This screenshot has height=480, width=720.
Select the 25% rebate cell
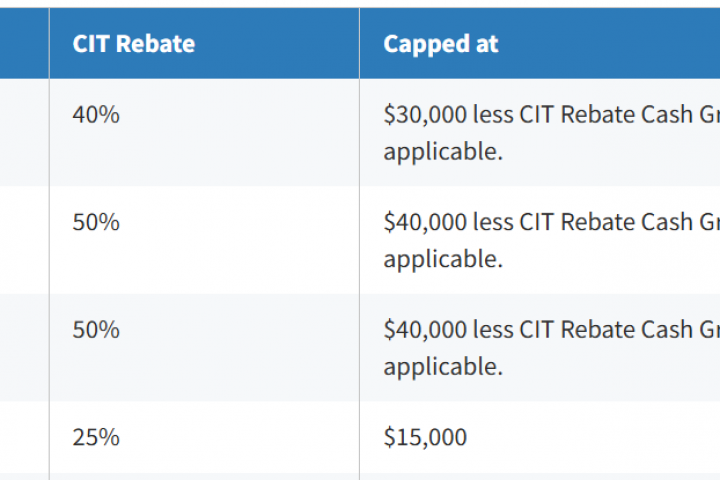click(96, 437)
